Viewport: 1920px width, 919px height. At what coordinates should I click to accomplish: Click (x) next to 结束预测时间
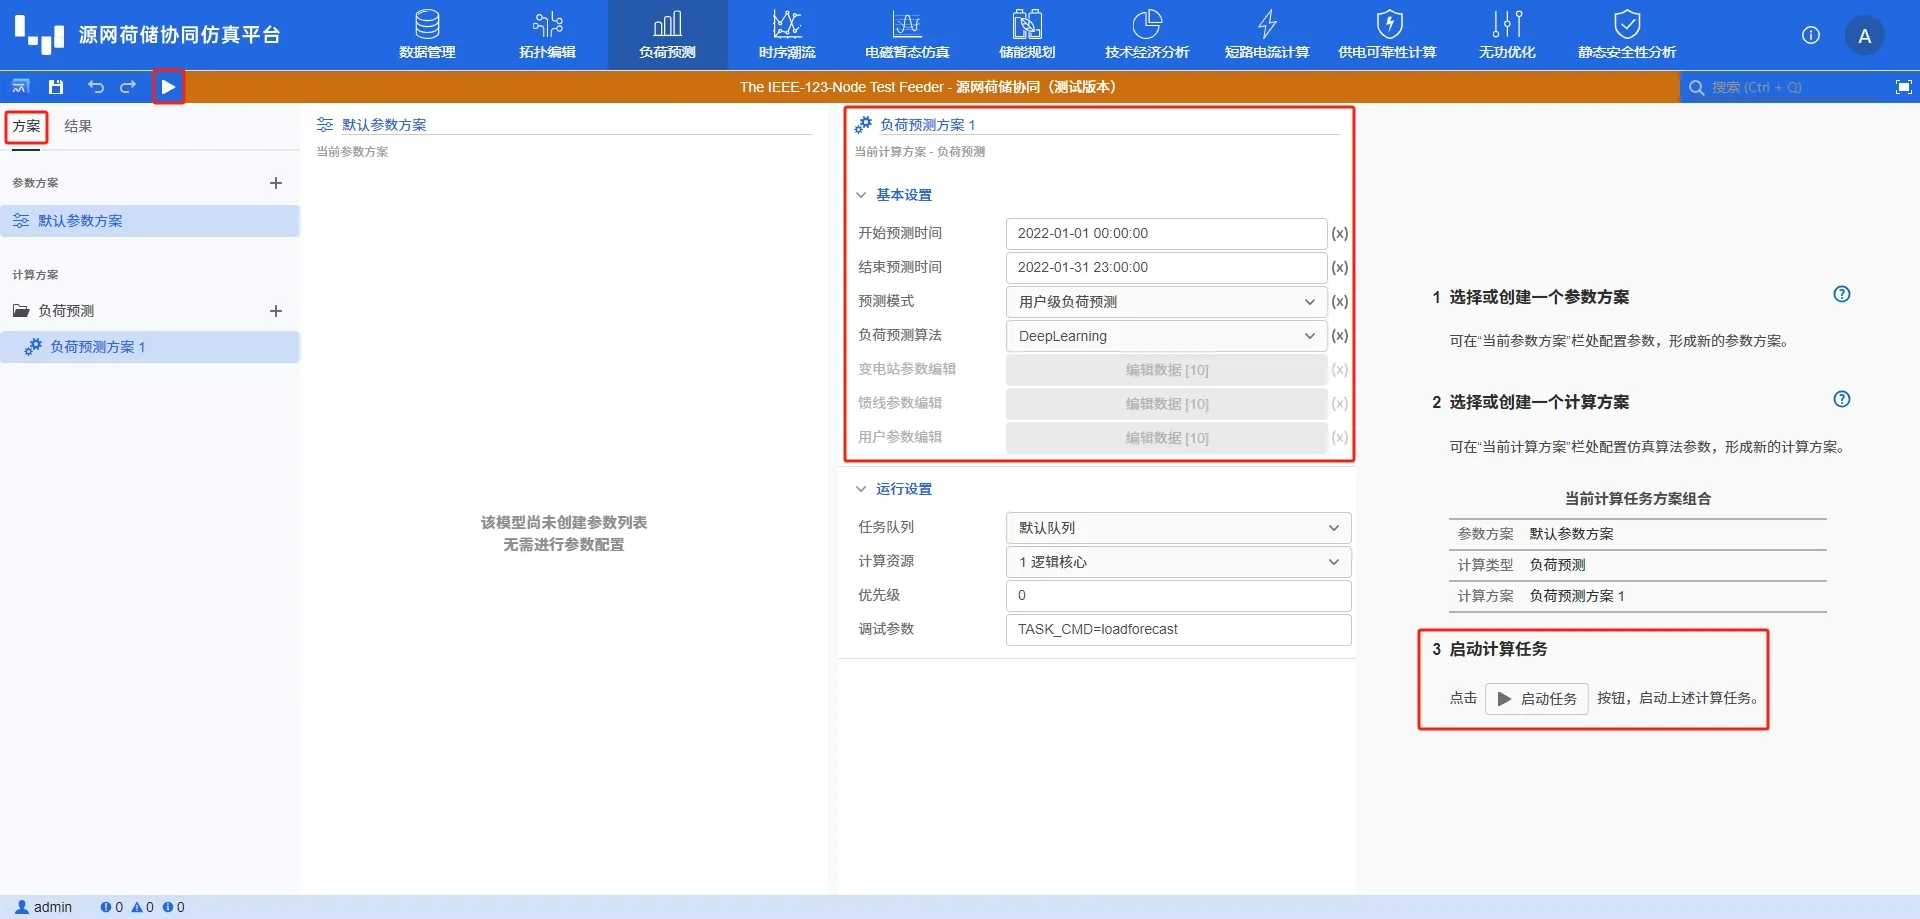click(x=1339, y=268)
